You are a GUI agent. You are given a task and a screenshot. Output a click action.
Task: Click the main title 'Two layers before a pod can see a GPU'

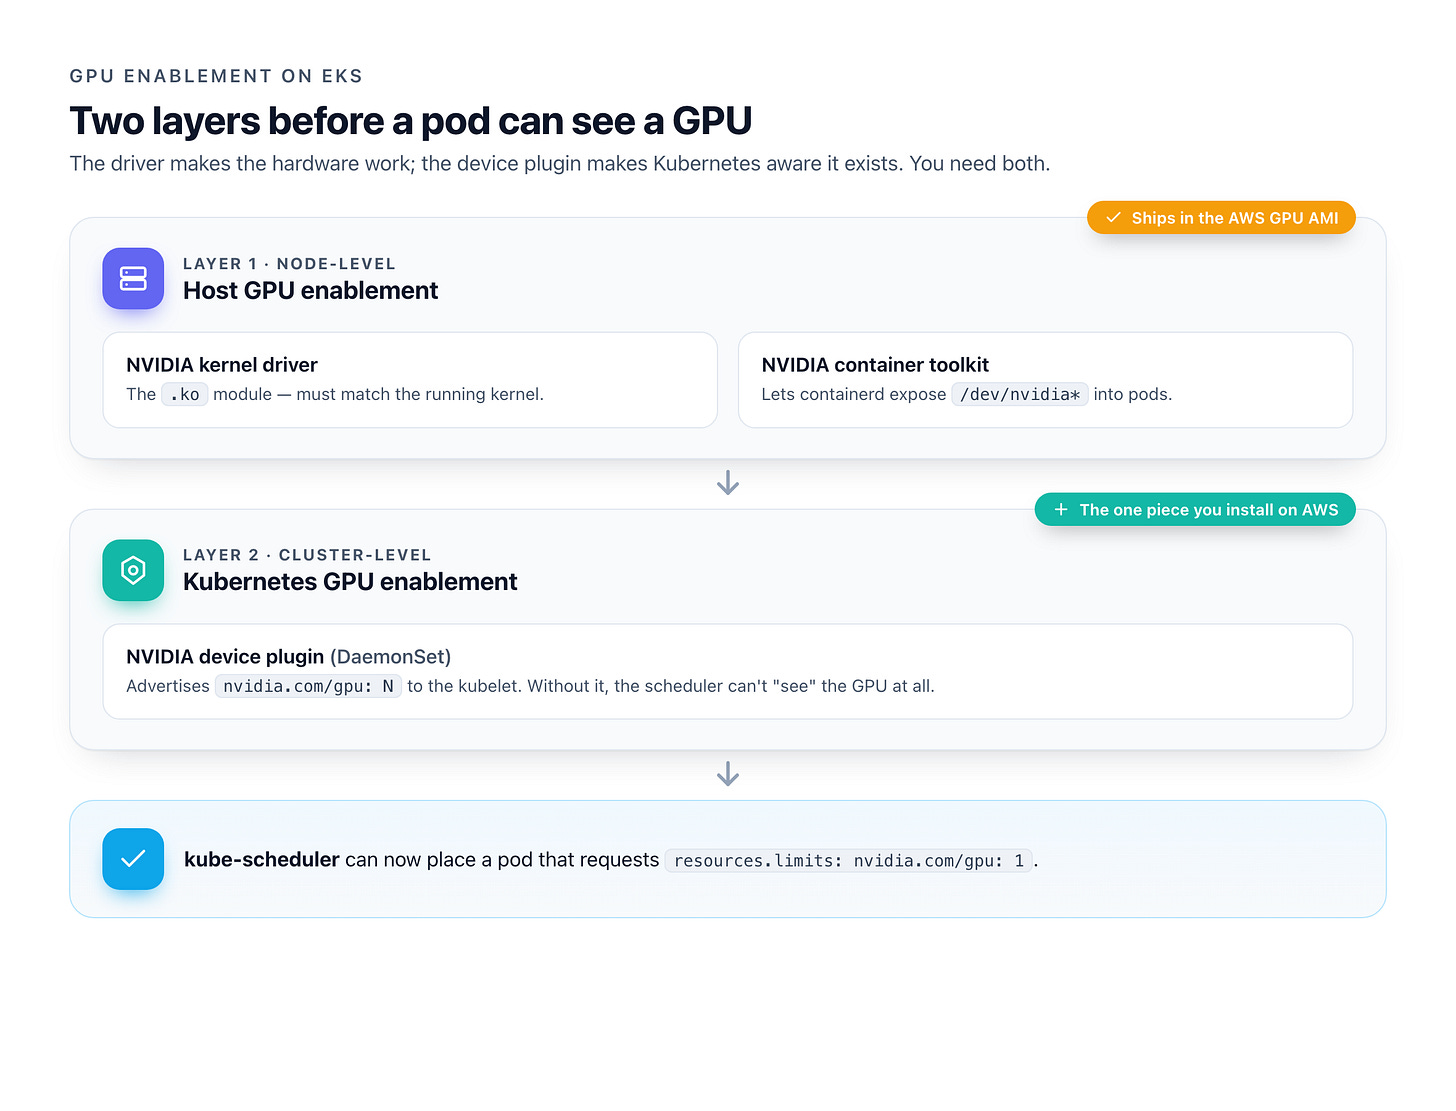[x=411, y=121]
